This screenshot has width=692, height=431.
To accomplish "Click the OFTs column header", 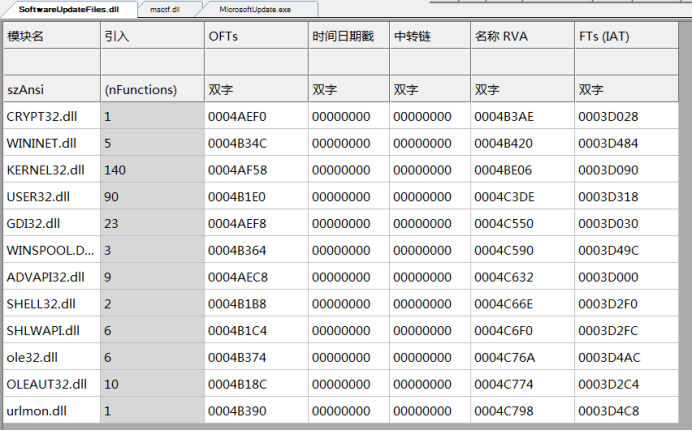I will (x=256, y=36).
